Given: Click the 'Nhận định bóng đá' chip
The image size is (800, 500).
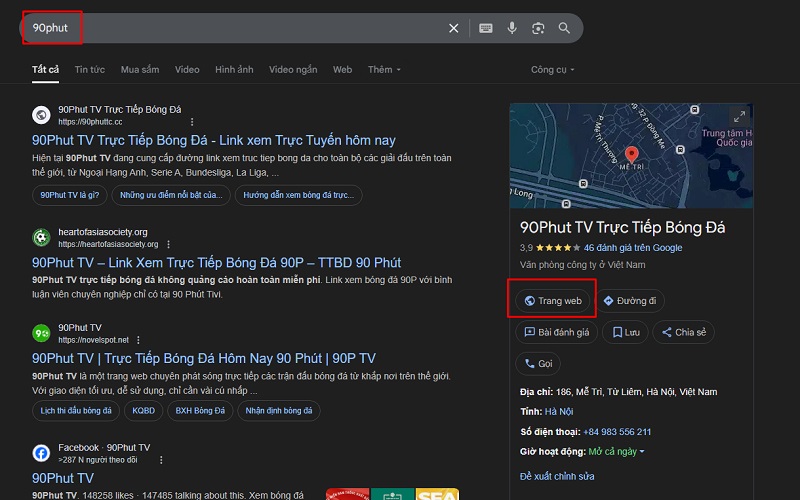Looking at the screenshot, I should tap(279, 411).
